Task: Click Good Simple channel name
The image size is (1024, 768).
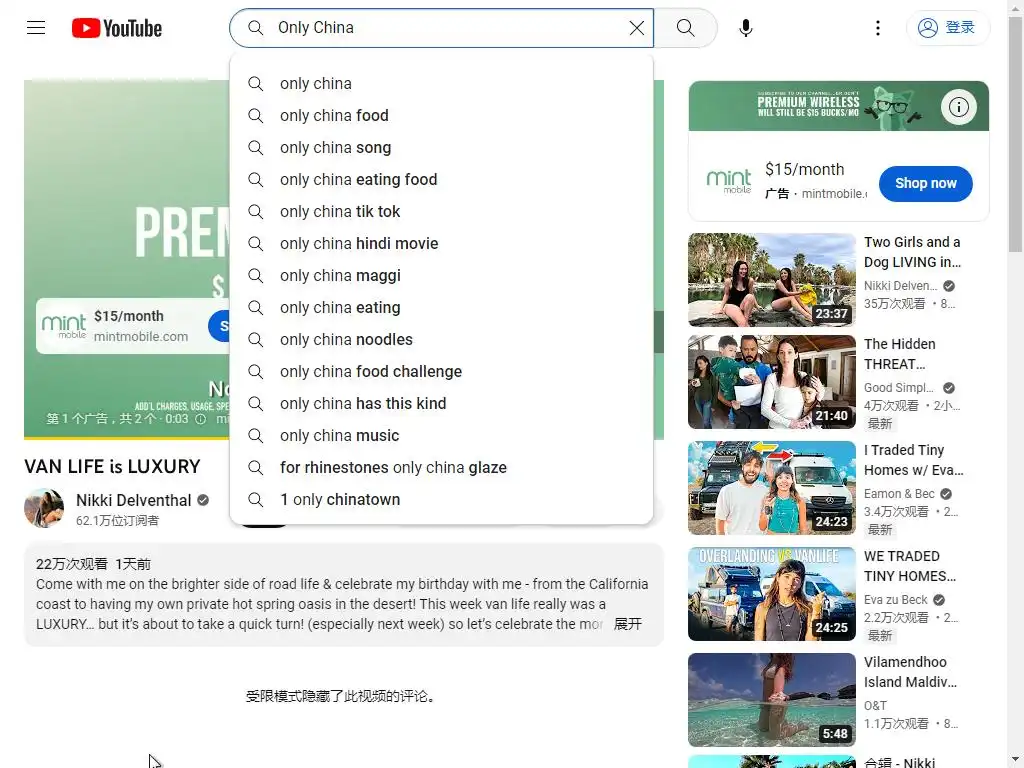Action: (898, 388)
